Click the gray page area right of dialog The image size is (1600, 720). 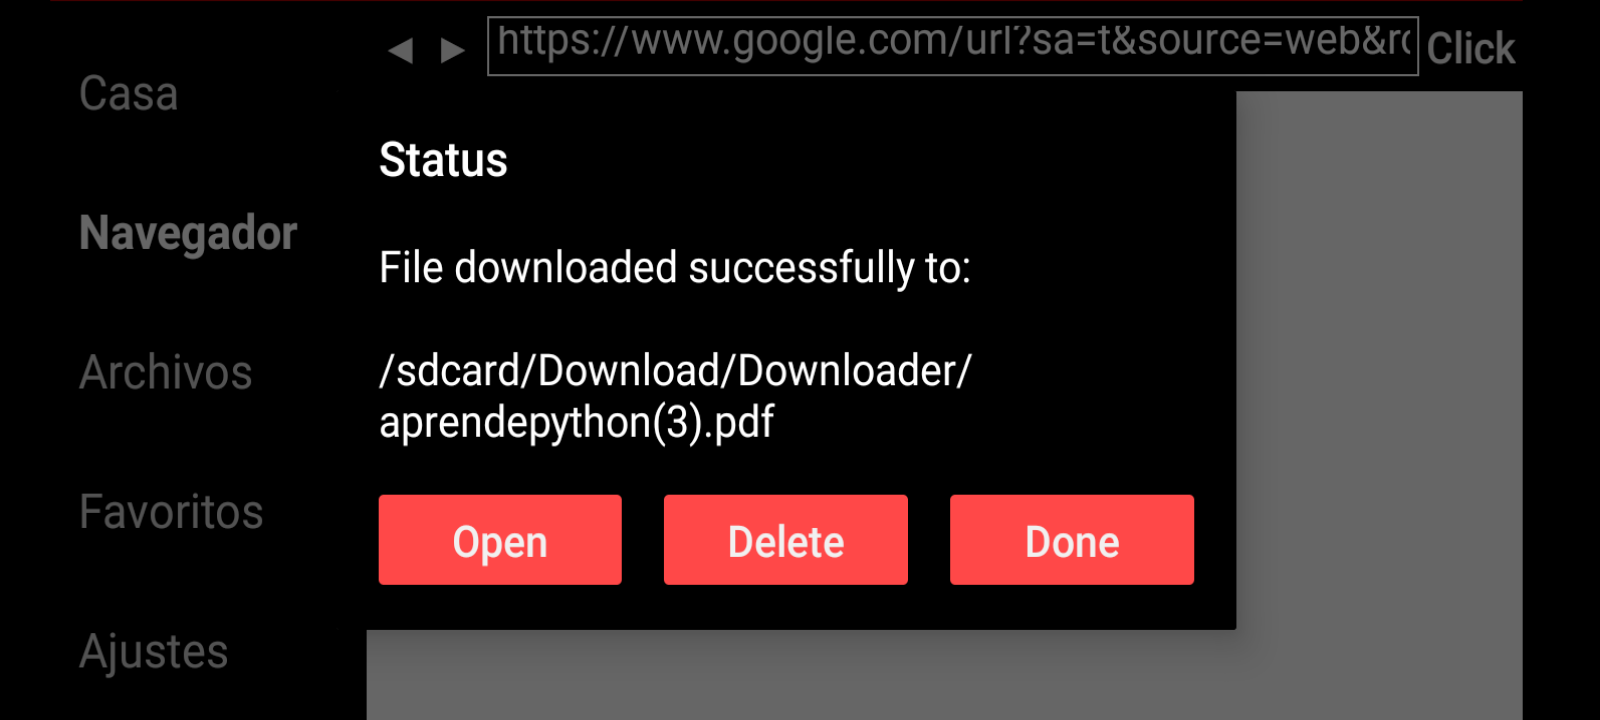[x=1379, y=360]
